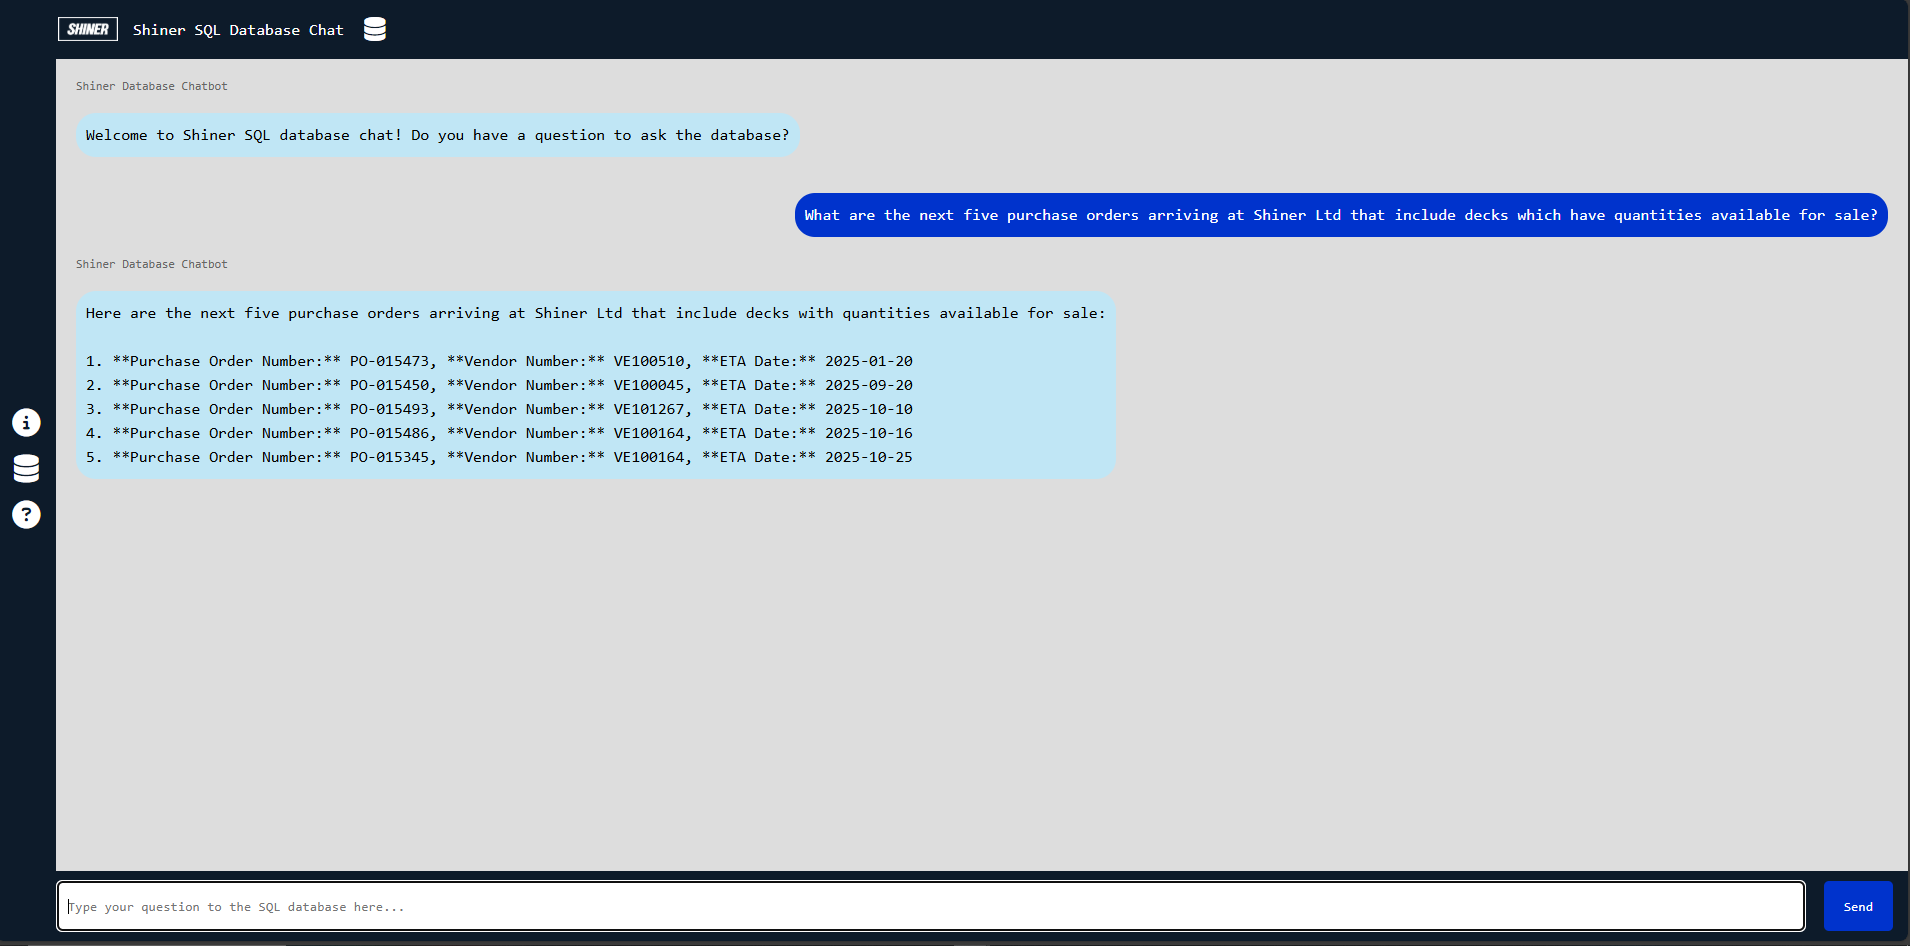Select the welcome message bubble
Viewport: 1910px width, 946px height.
pyautogui.click(x=437, y=135)
